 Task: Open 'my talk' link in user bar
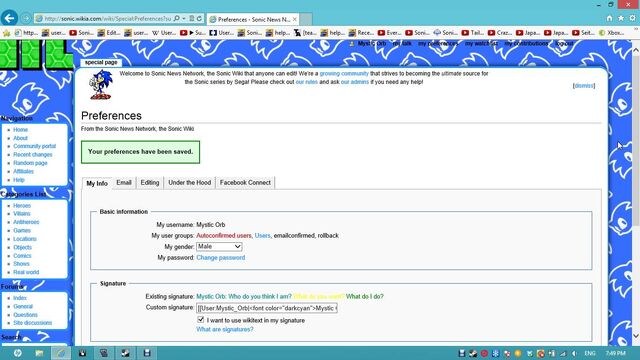402,43
